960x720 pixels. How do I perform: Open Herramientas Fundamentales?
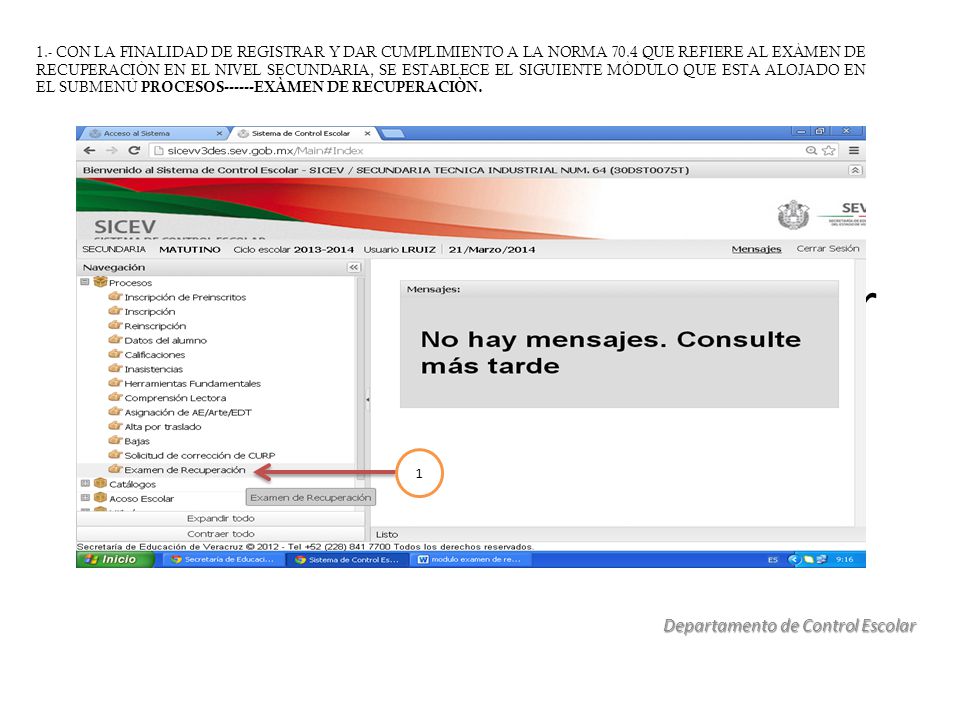192,384
